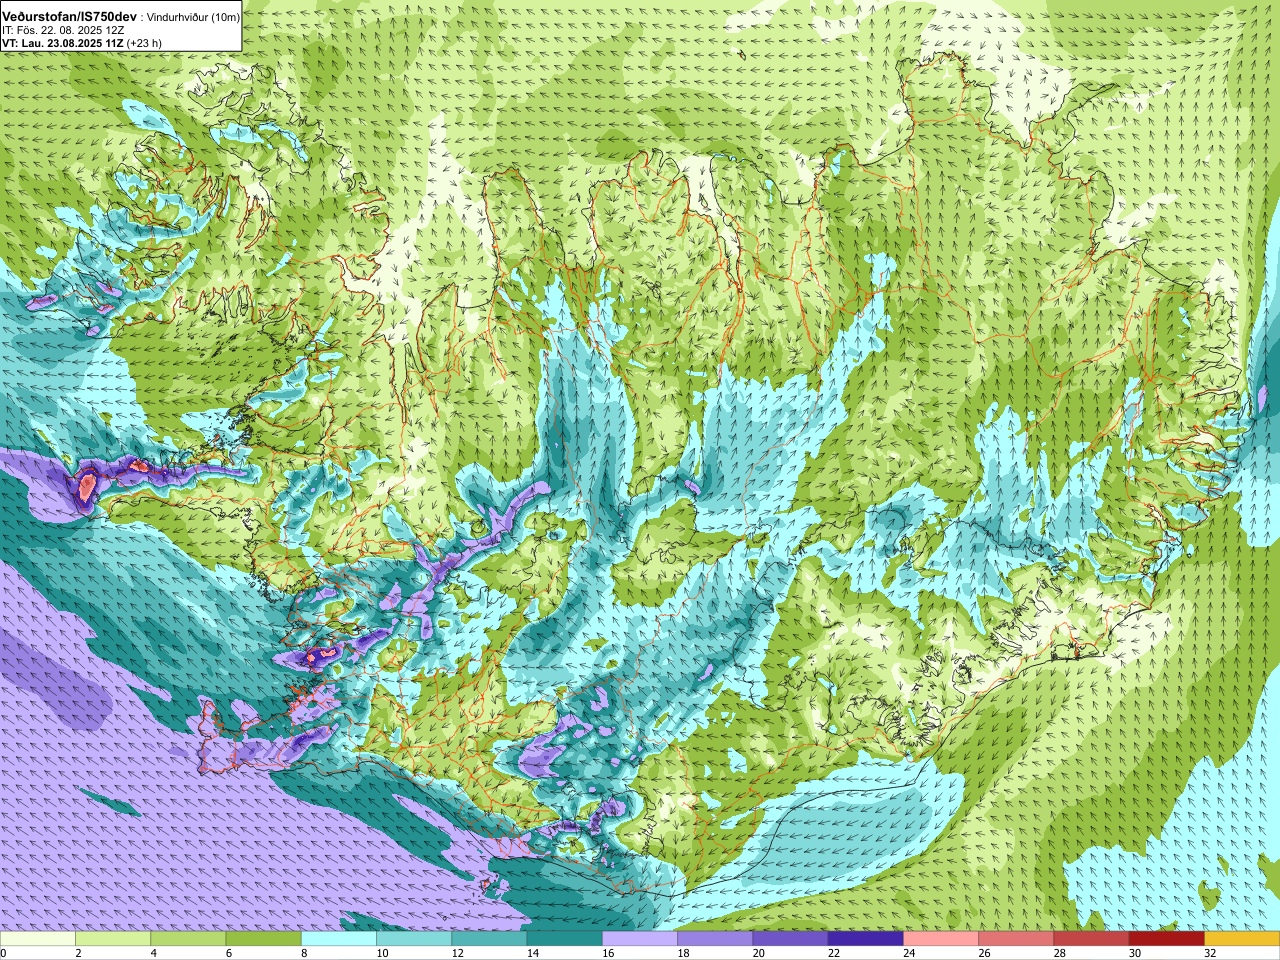The image size is (1280, 960).
Task: Click the legend value "14"
Action: pyautogui.click(x=533, y=953)
